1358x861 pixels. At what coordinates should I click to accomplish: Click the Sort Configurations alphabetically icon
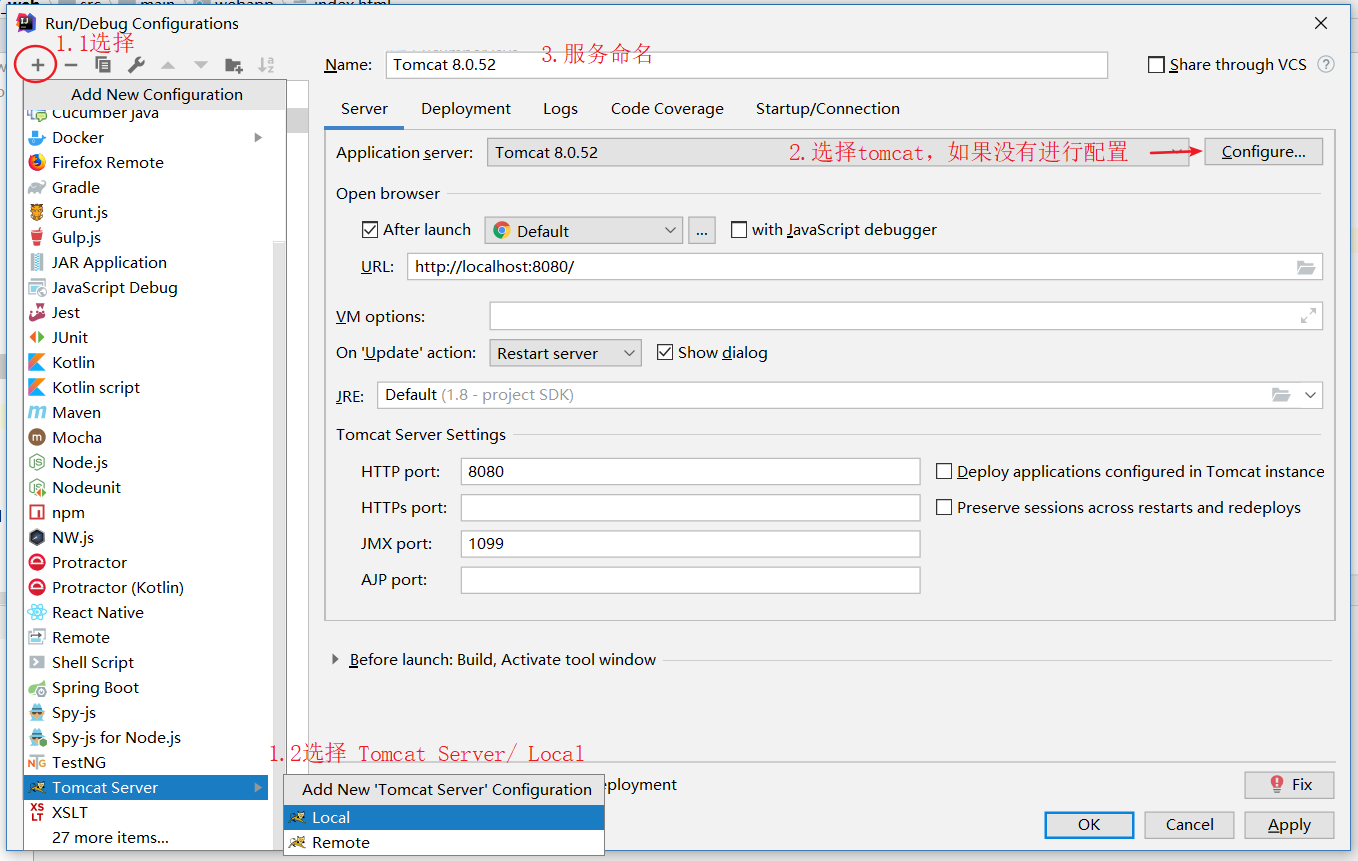pos(266,65)
